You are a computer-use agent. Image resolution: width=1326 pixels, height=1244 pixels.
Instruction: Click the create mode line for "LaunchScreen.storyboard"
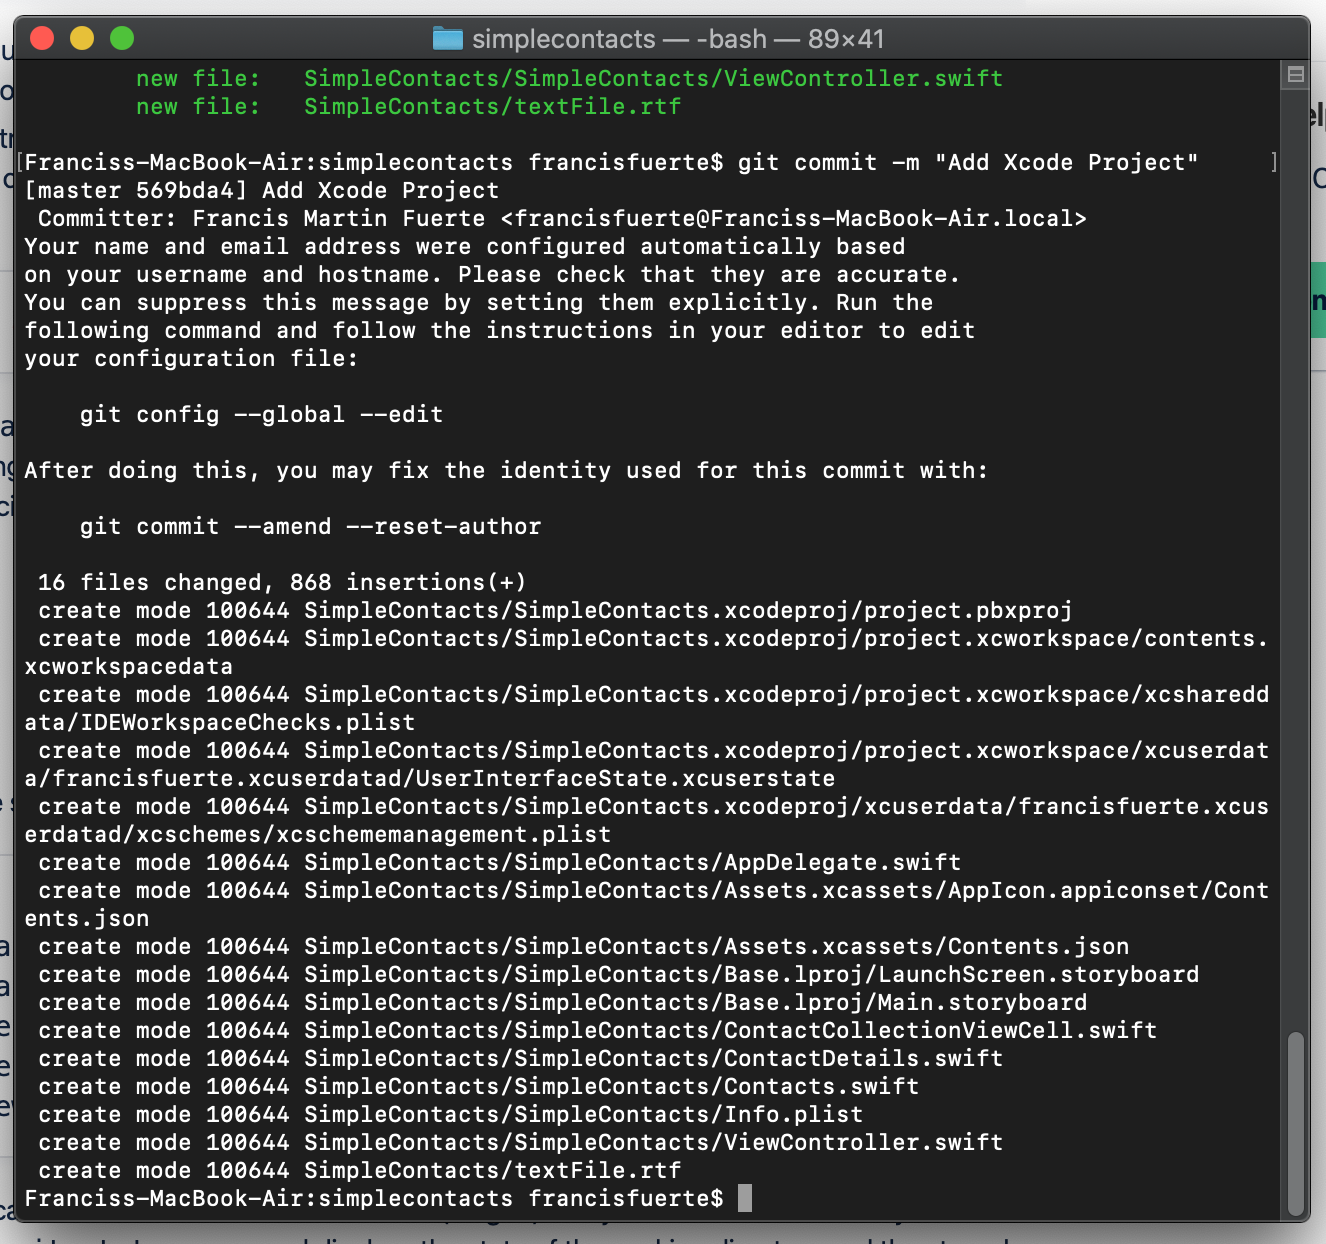coord(619,974)
